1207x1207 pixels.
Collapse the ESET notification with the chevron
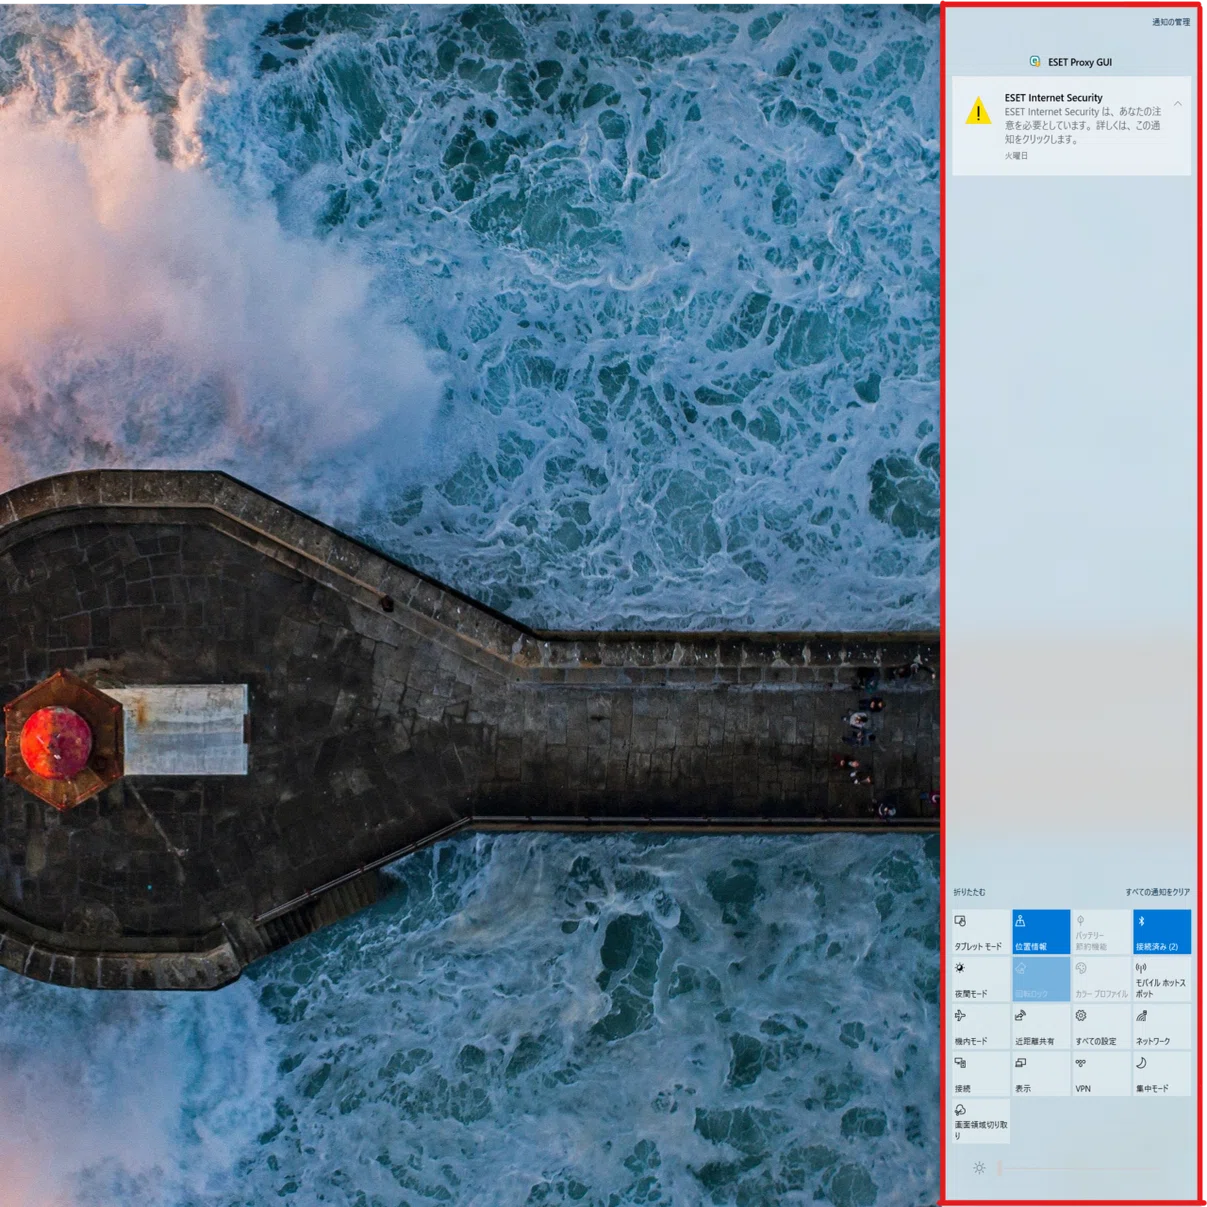tap(1178, 103)
